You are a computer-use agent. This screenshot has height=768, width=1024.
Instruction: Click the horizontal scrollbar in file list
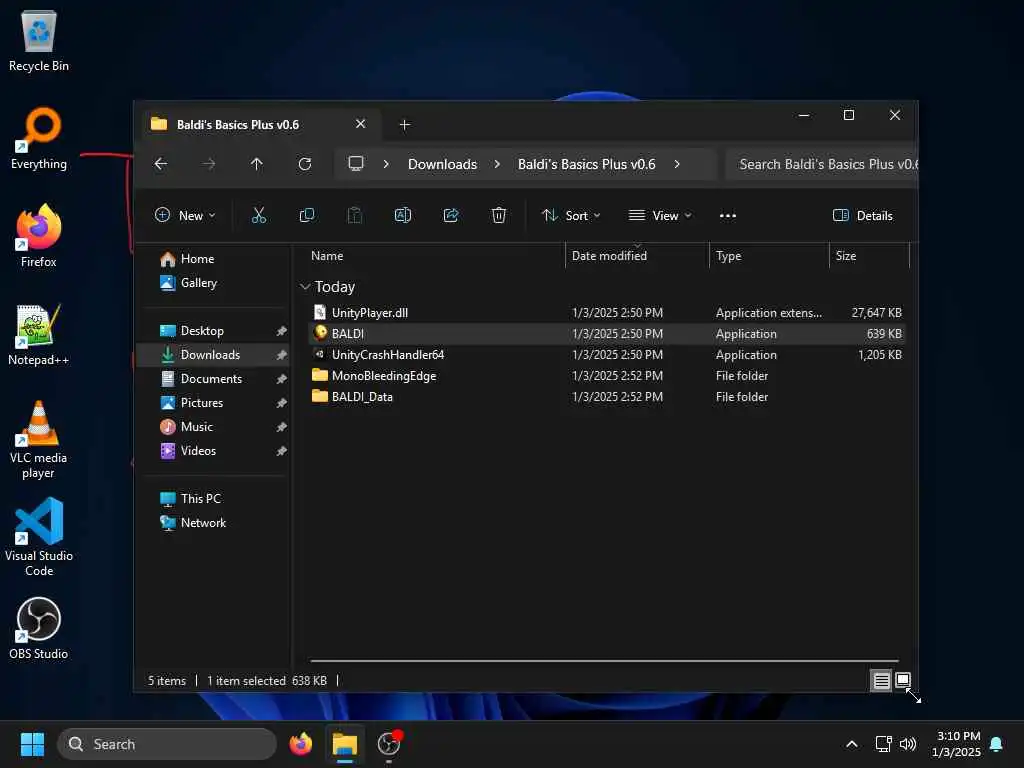coord(605,661)
